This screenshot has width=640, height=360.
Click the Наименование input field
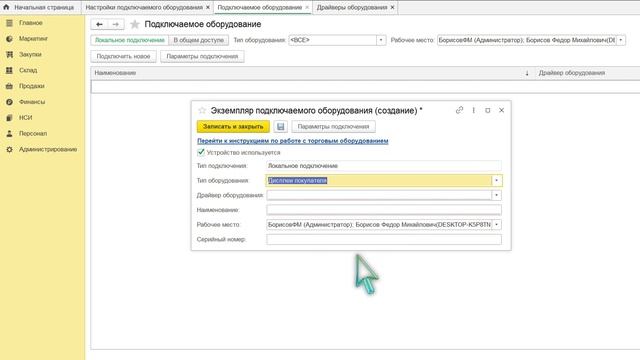(384, 210)
